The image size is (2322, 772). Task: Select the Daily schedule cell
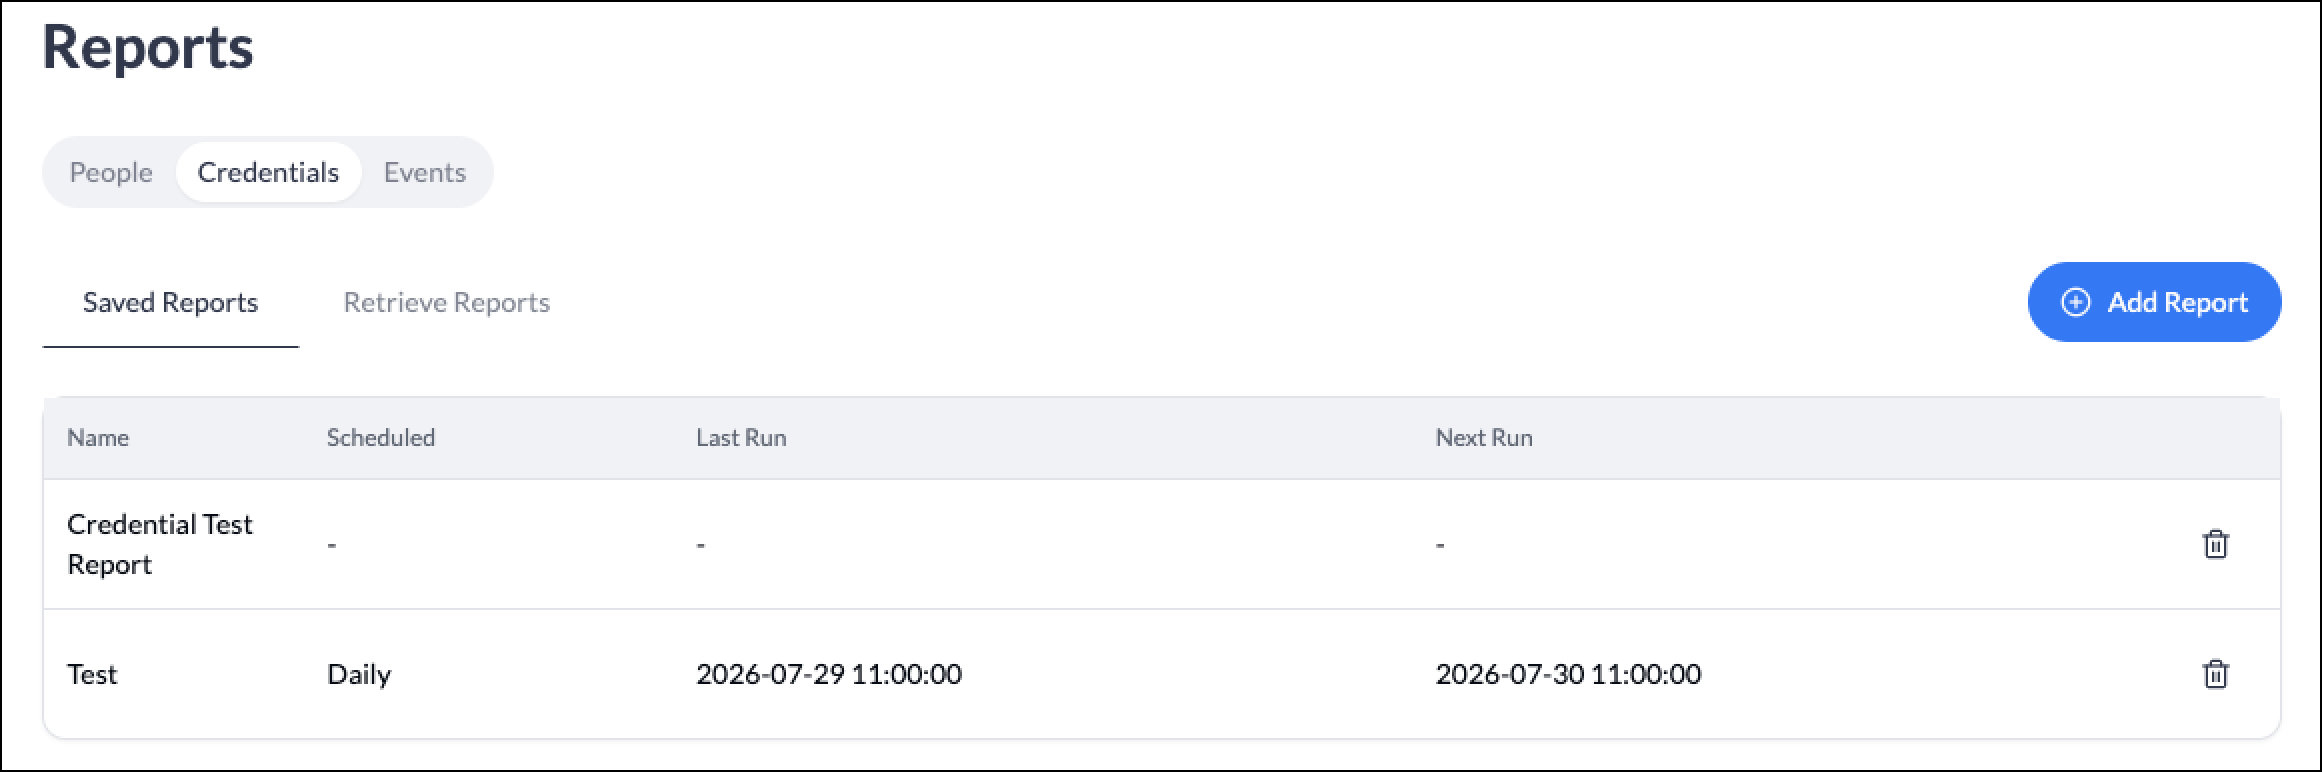point(359,675)
